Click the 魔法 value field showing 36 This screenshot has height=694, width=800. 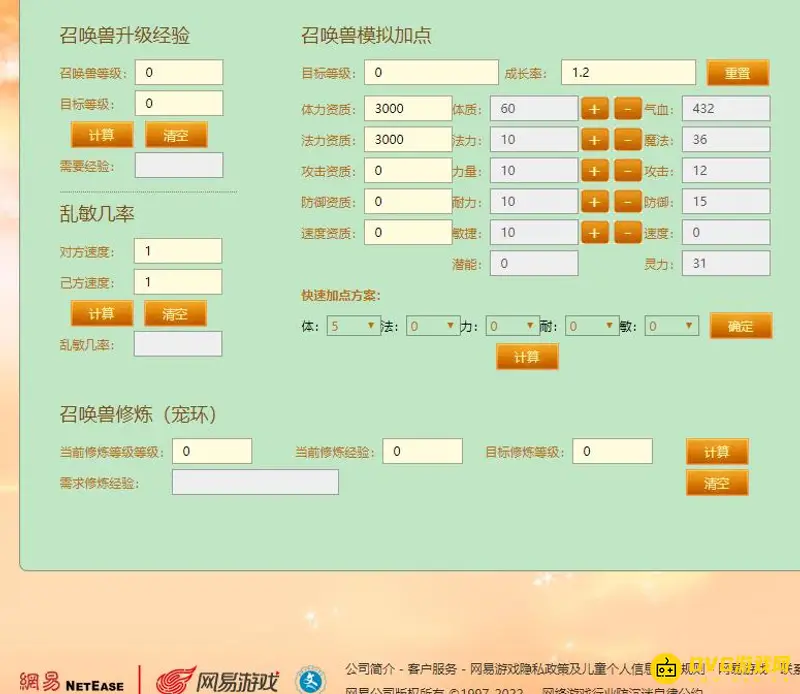pyautogui.click(x=726, y=140)
